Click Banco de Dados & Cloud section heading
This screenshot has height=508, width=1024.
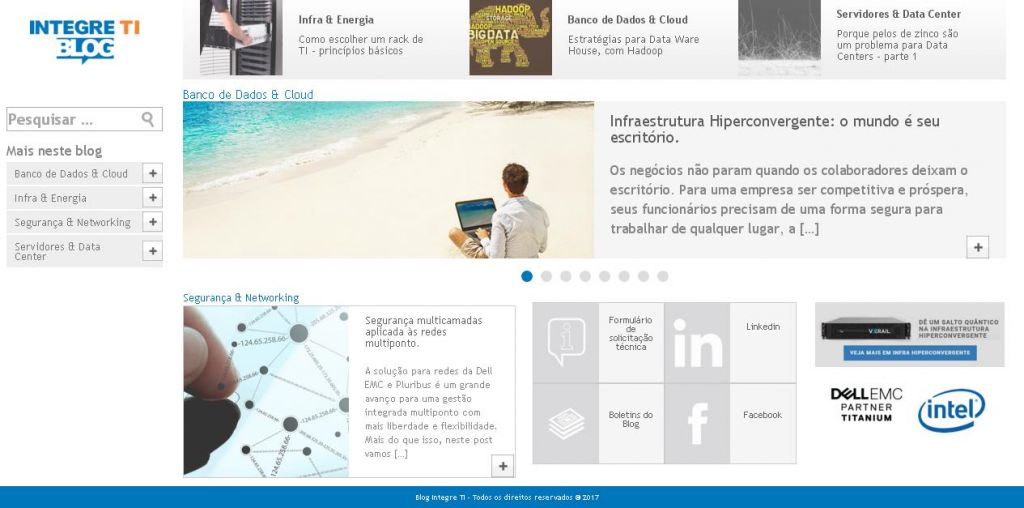coord(248,95)
